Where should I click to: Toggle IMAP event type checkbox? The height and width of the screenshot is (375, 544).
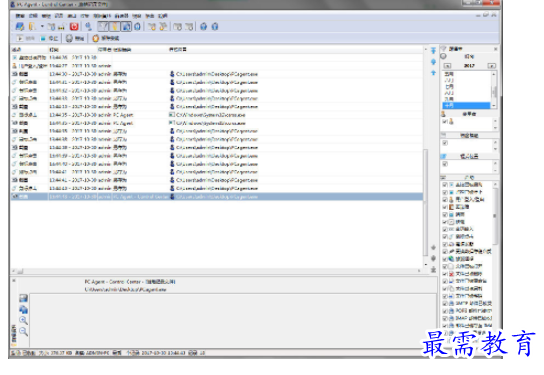(x=445, y=318)
